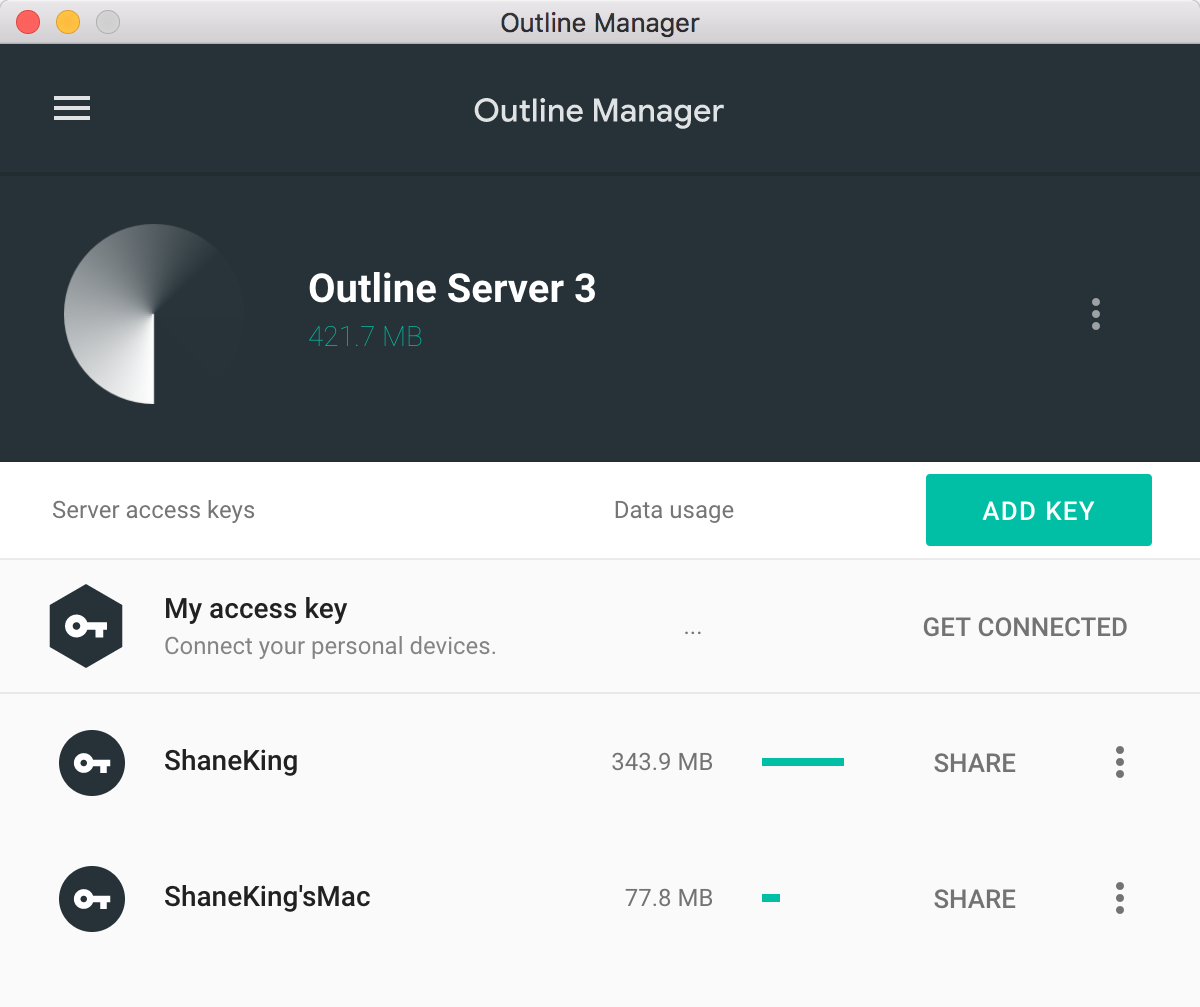Click GET CONNECTED for My access key

(x=1025, y=627)
